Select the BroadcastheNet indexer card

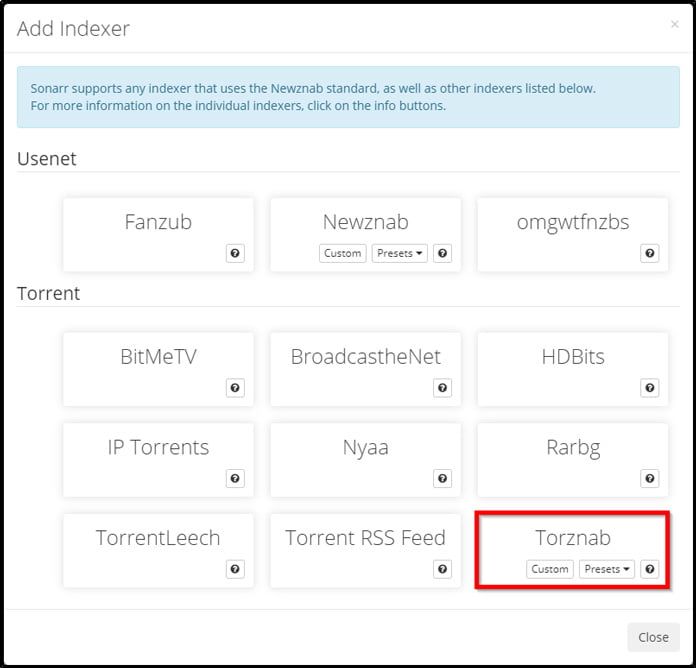pos(366,369)
